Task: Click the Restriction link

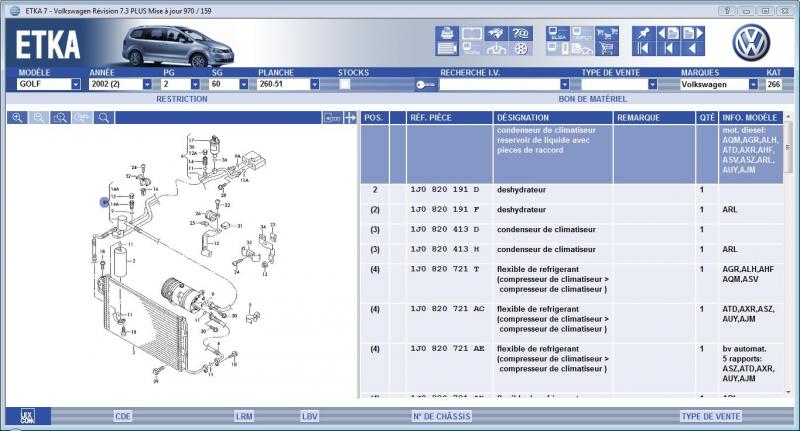Action: click(x=182, y=99)
